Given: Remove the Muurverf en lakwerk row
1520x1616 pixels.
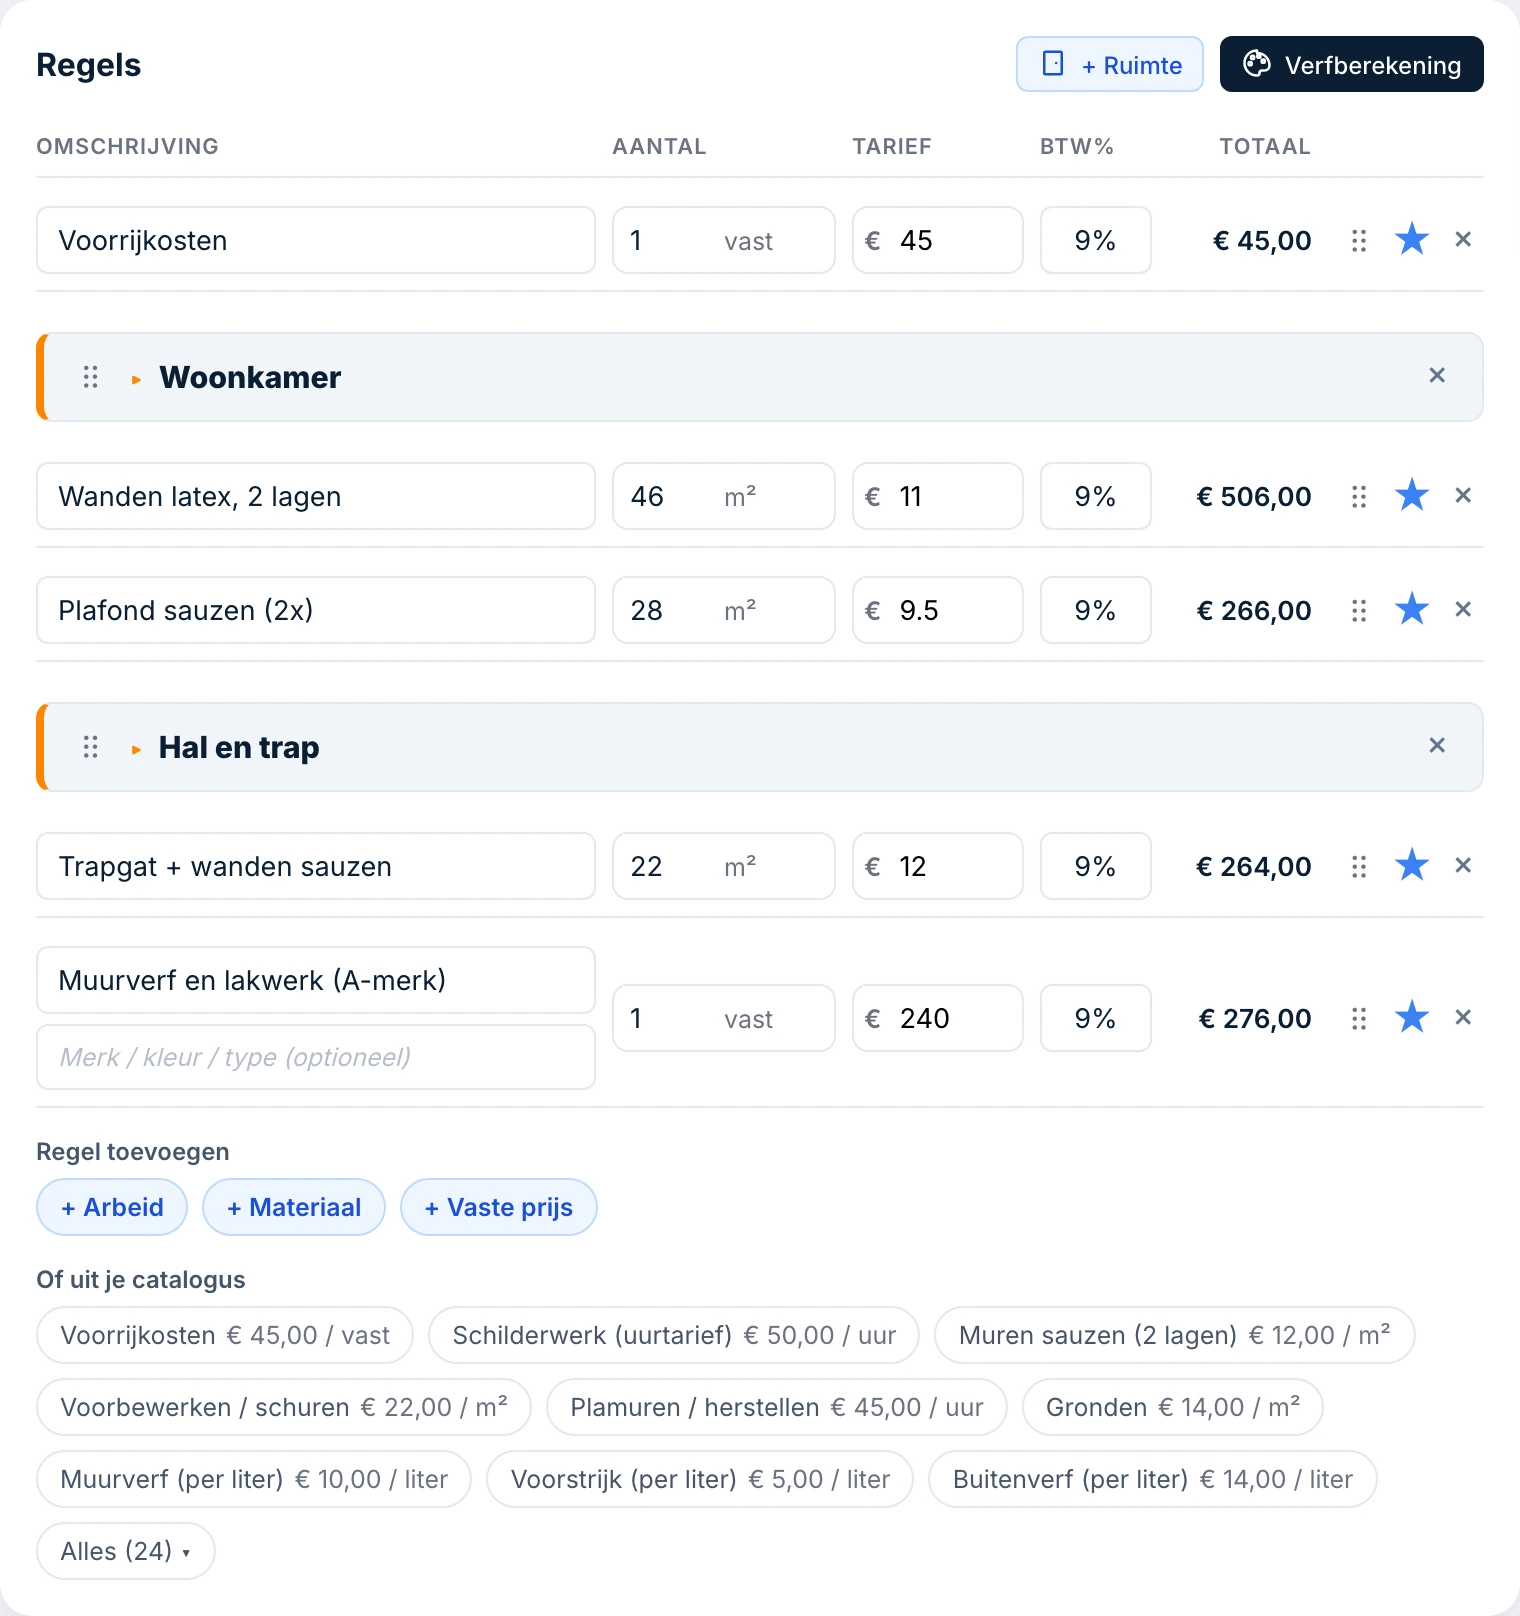Looking at the screenshot, I should coord(1463,1017).
